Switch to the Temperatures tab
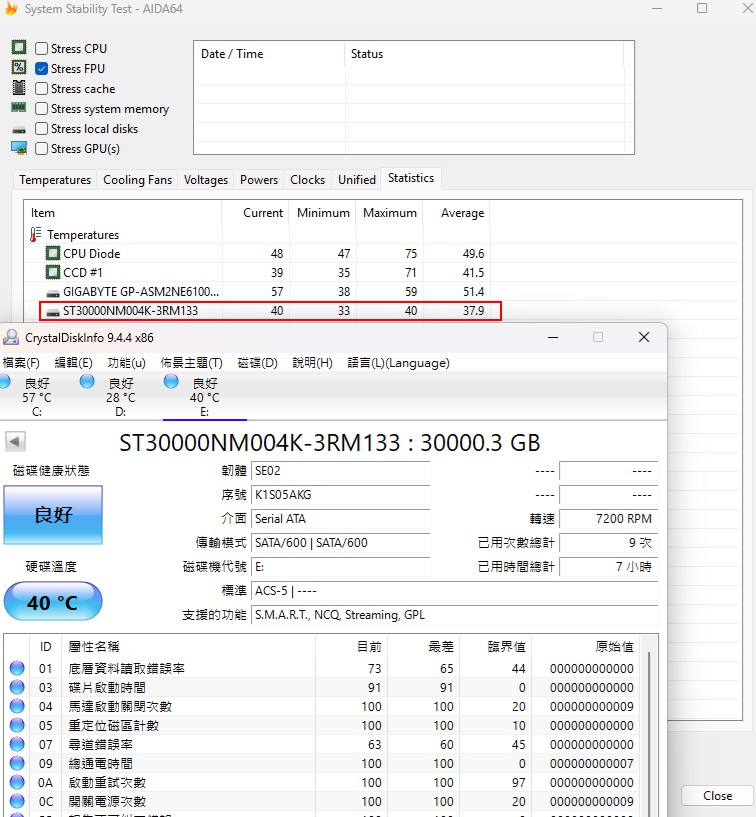Viewport: 756px width, 817px height. point(55,180)
